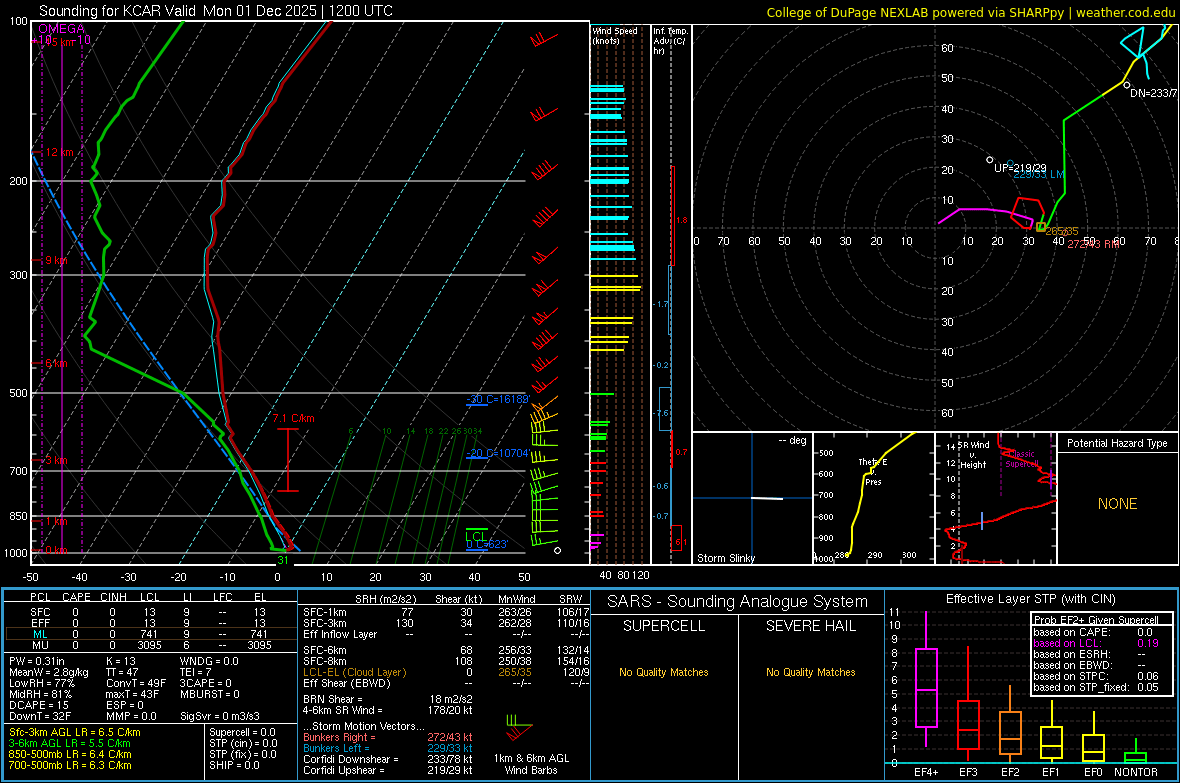The height and width of the screenshot is (783, 1180).
Task: Click the -30 C=16188' height label
Action: tap(498, 399)
